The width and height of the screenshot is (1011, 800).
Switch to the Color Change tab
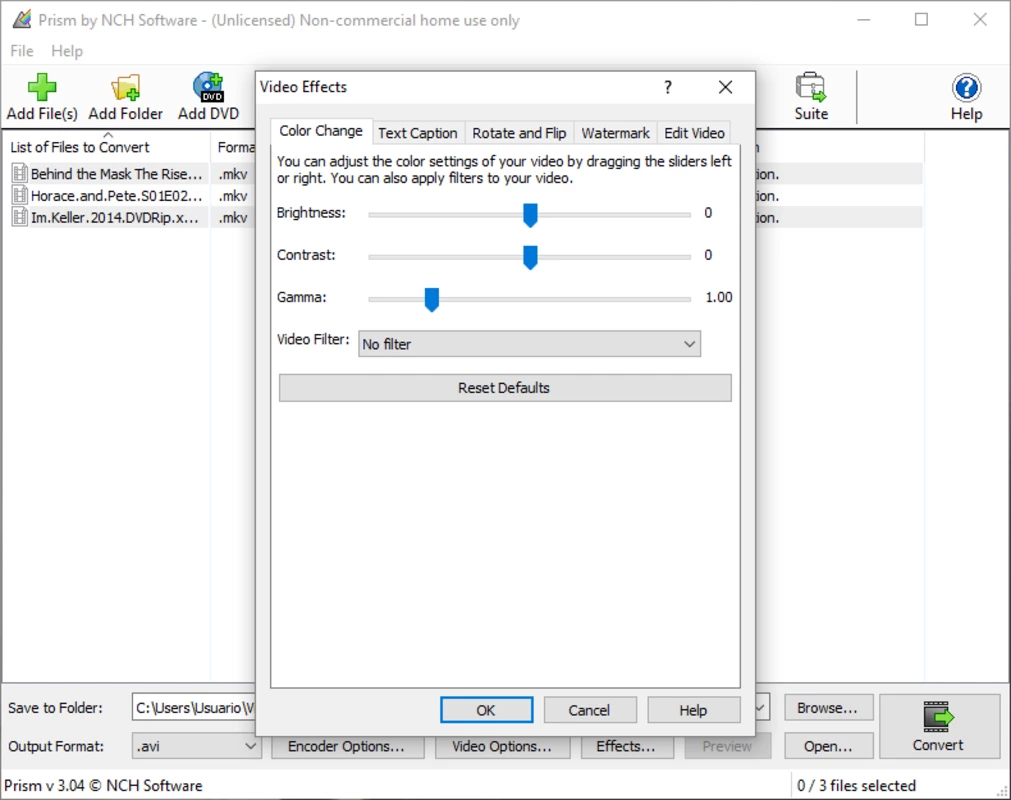(x=321, y=131)
